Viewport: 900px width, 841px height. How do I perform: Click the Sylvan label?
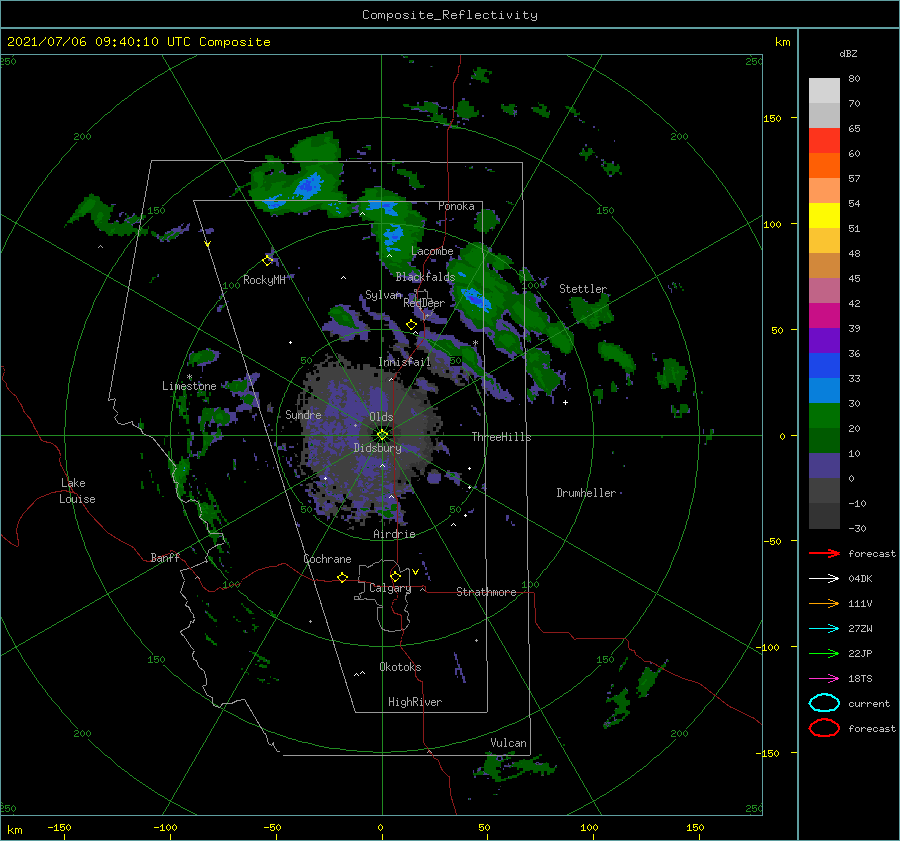coord(383,295)
